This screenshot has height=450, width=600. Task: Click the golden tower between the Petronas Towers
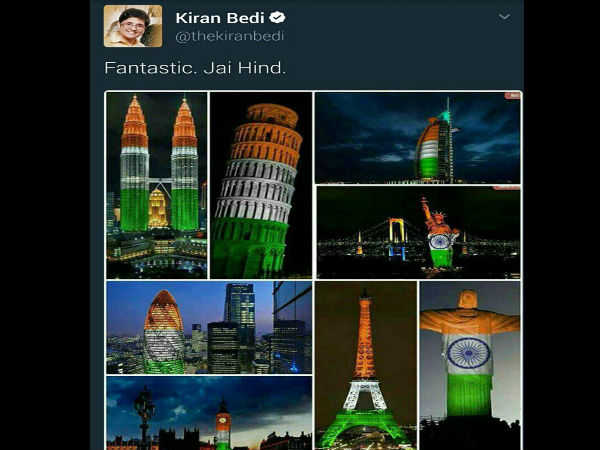[x=158, y=208]
